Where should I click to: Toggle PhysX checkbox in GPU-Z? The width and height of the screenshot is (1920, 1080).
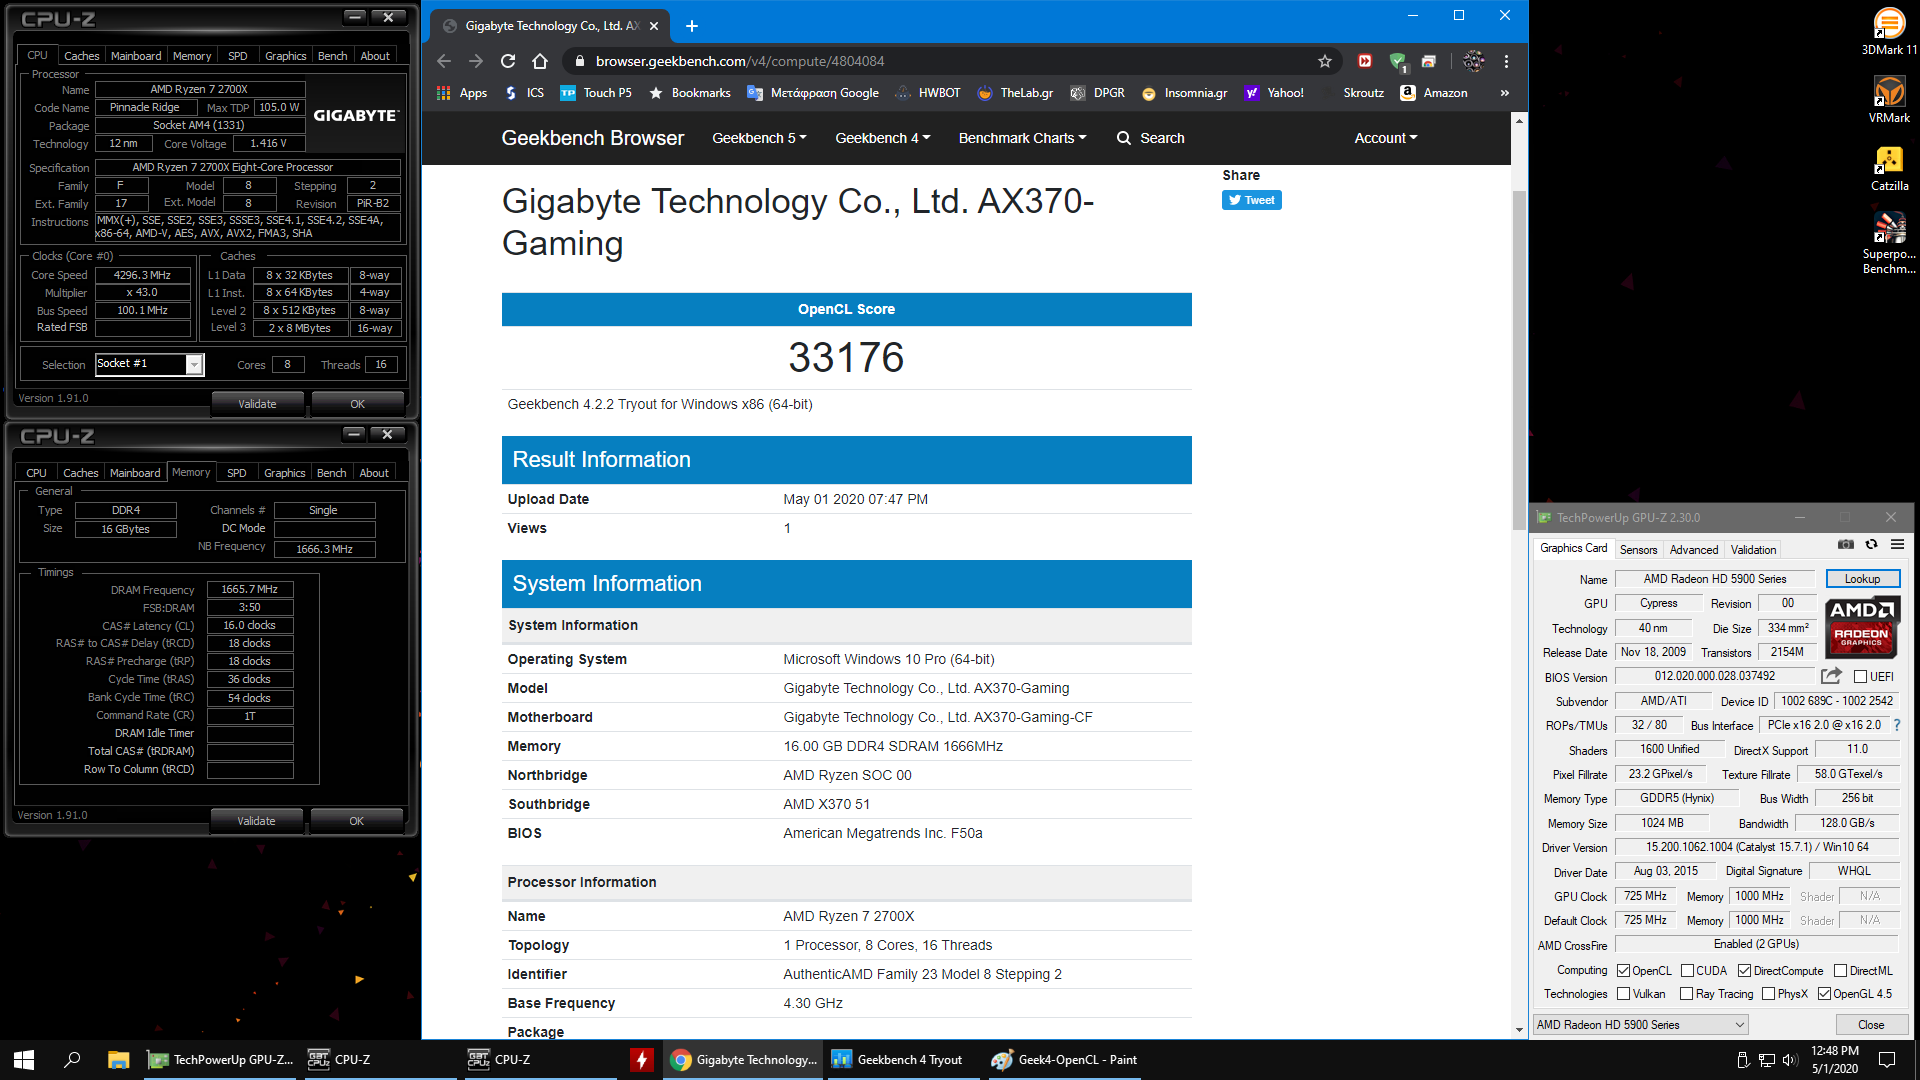pos(1769,994)
